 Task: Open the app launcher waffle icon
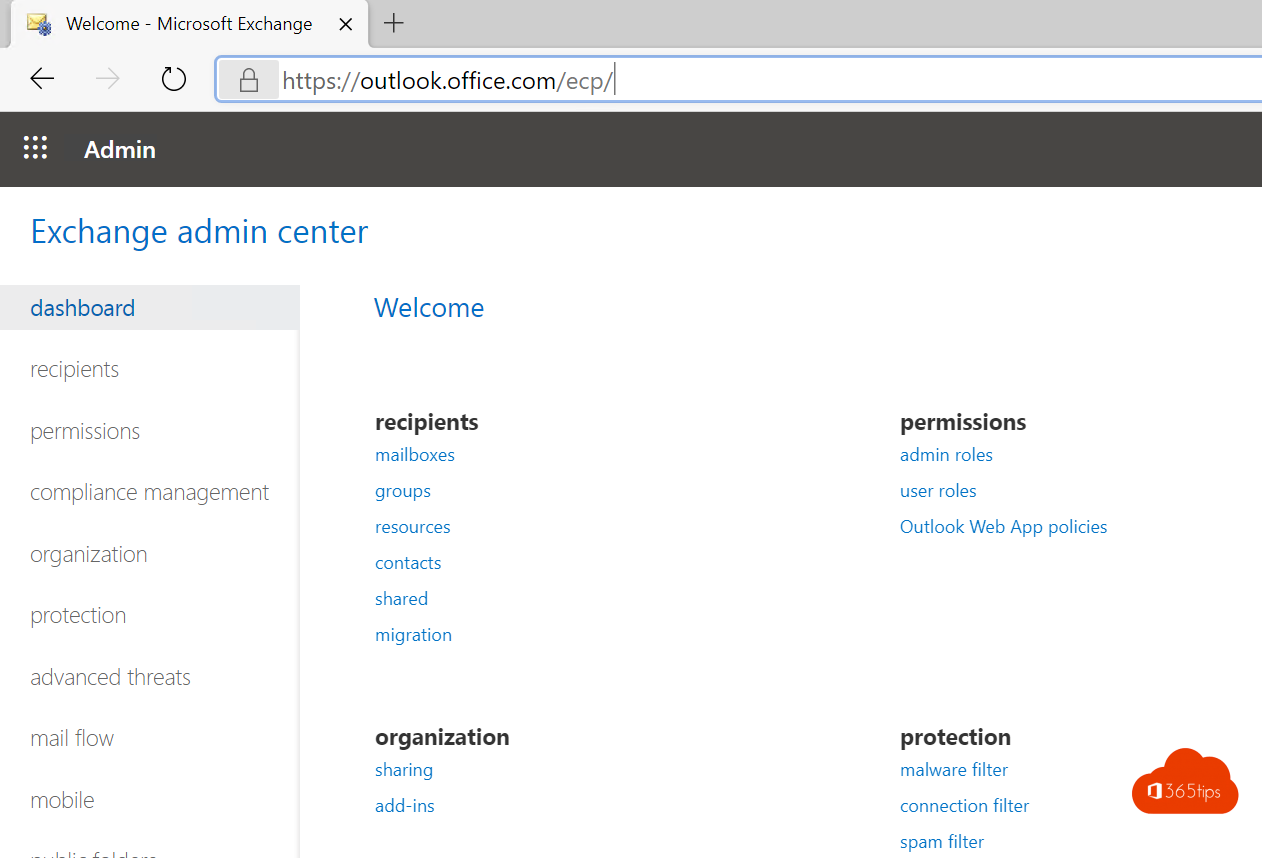(x=35, y=149)
